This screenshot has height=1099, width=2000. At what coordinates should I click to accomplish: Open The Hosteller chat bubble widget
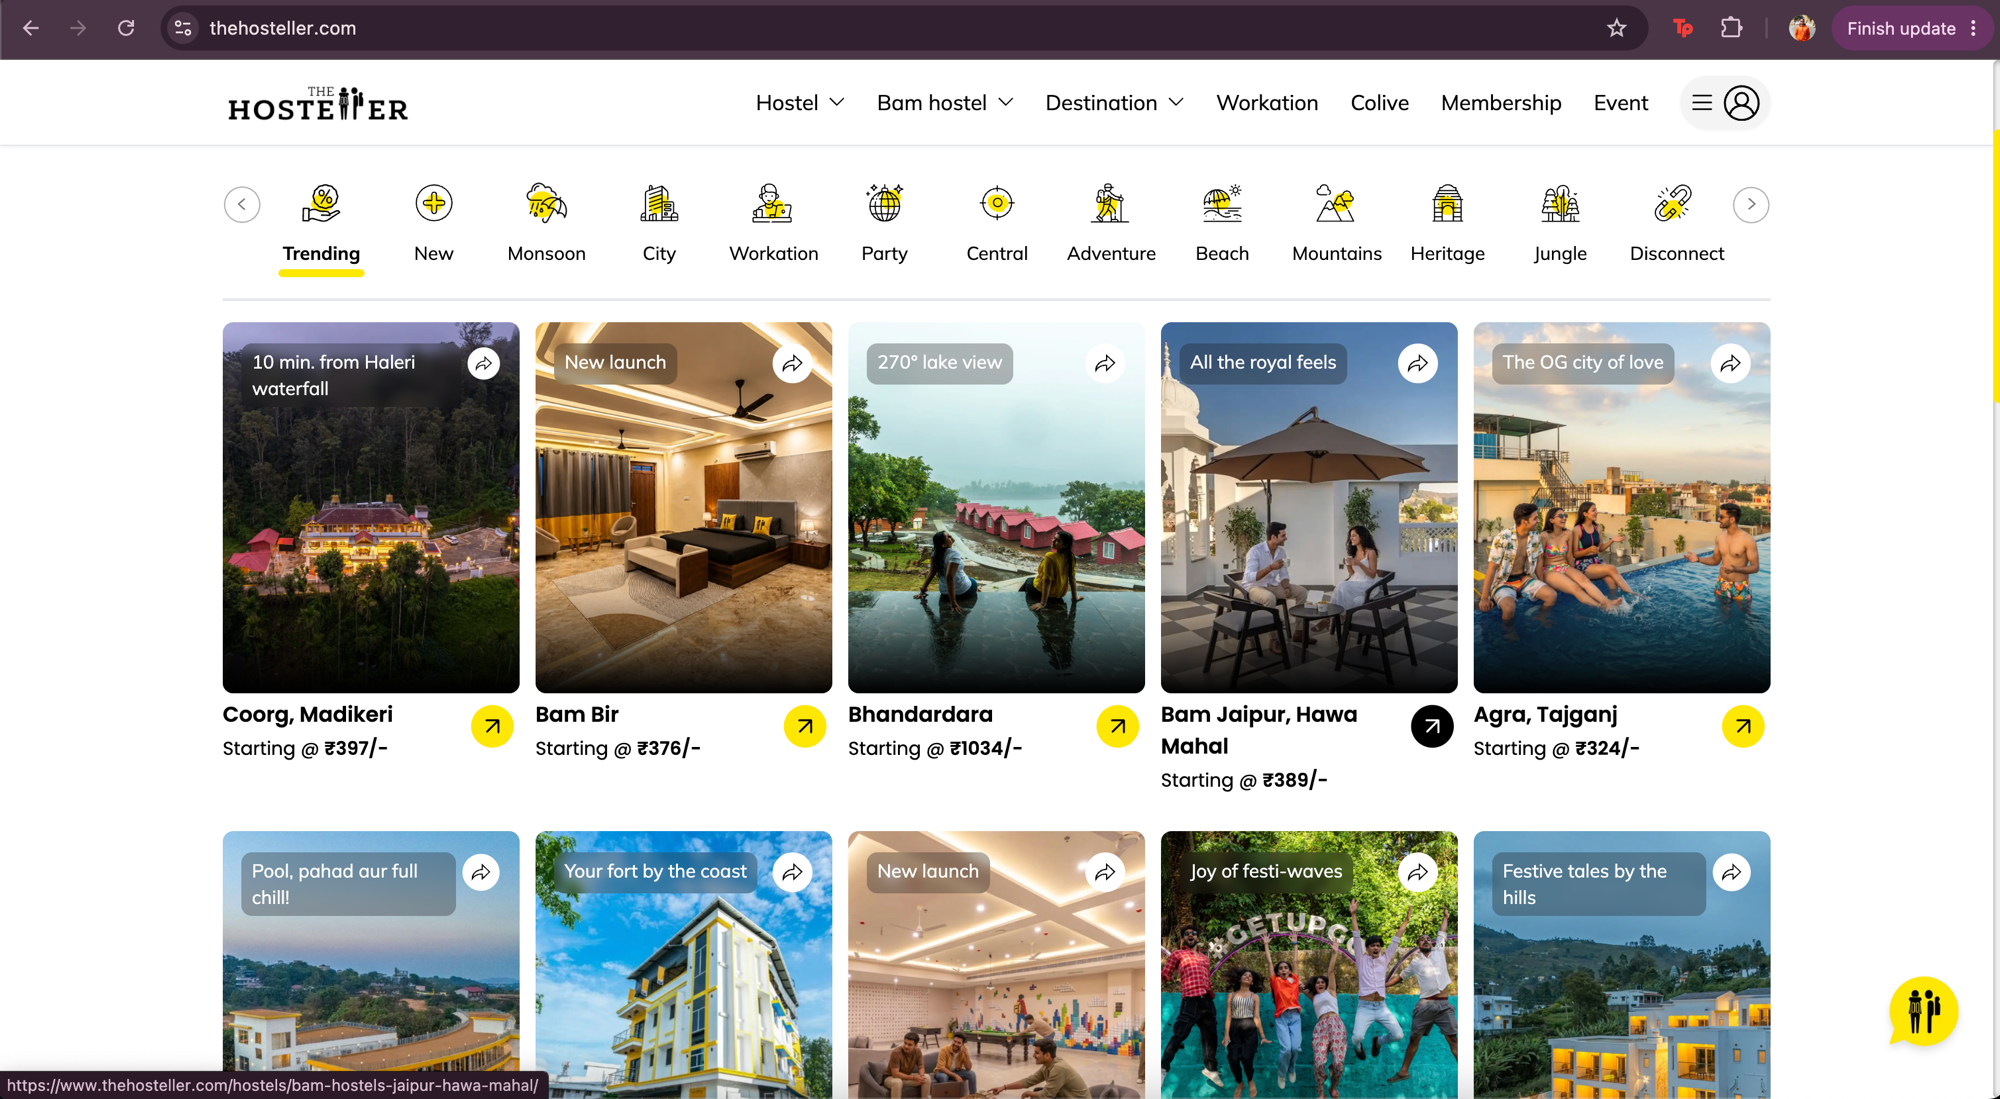point(1923,1011)
